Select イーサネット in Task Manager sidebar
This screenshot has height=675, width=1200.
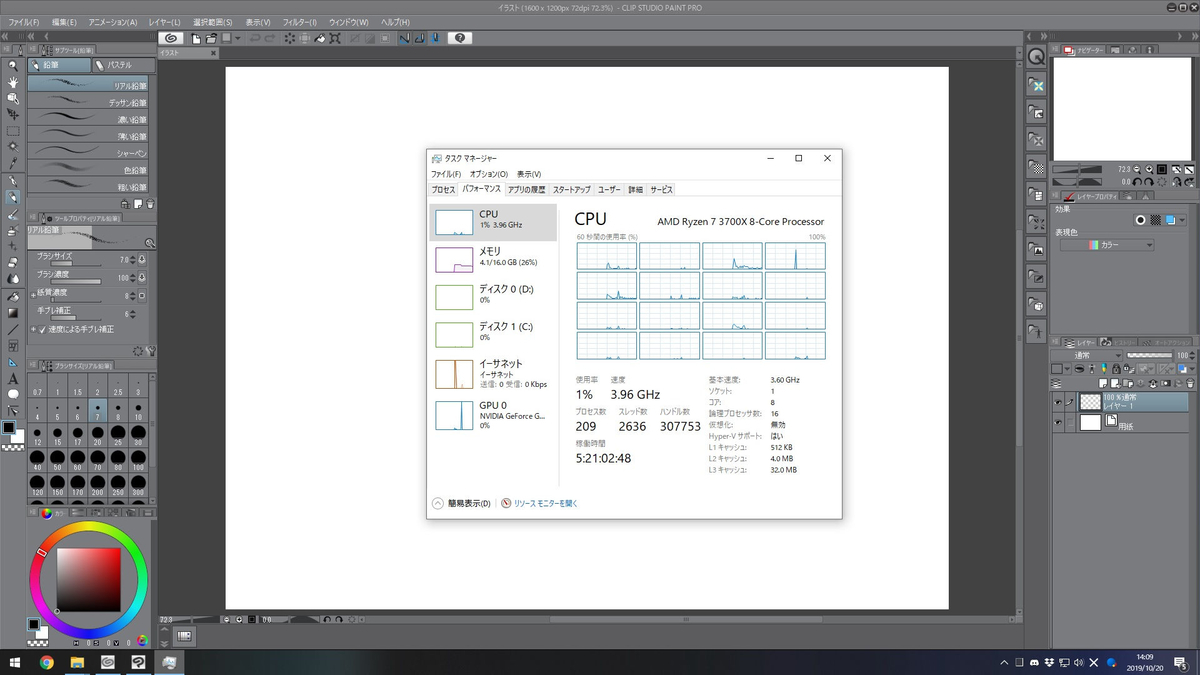tap(493, 373)
